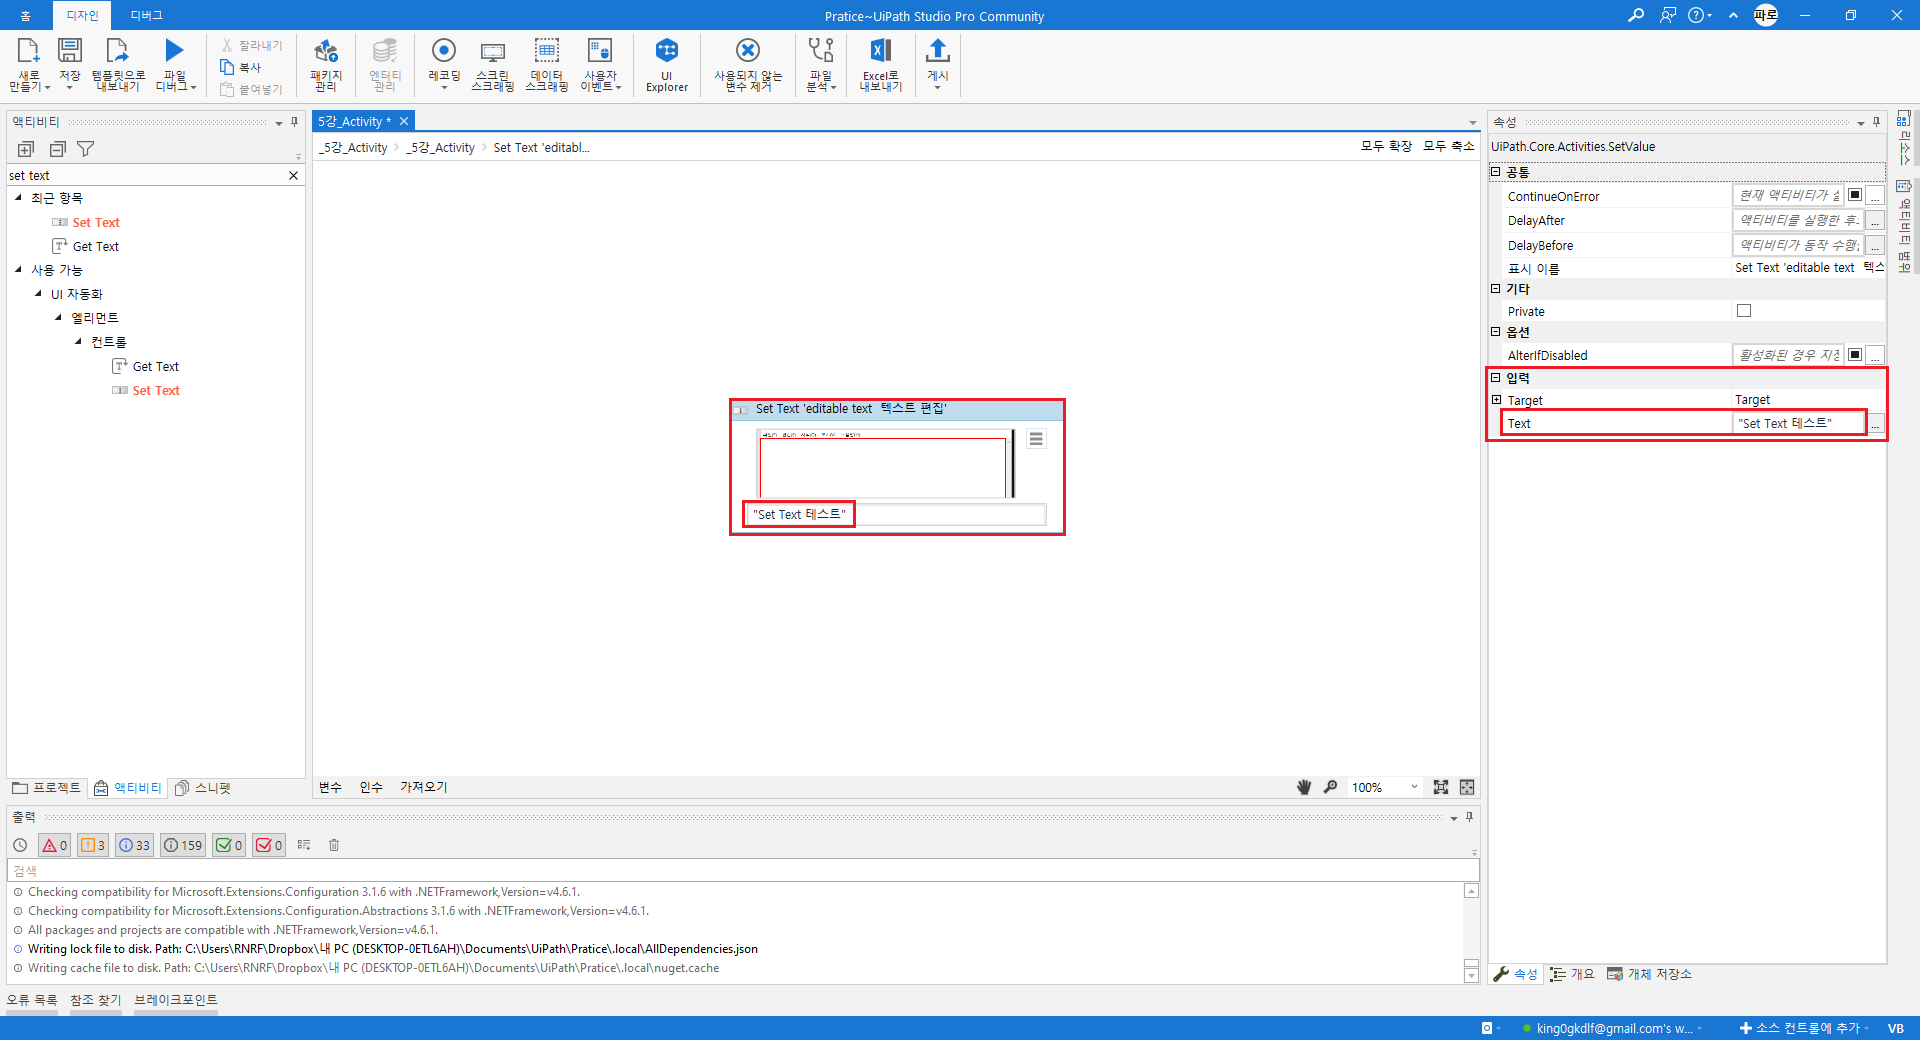Click 모두 축소 in the designer
Image resolution: width=1920 pixels, height=1040 pixels.
tap(1449, 146)
